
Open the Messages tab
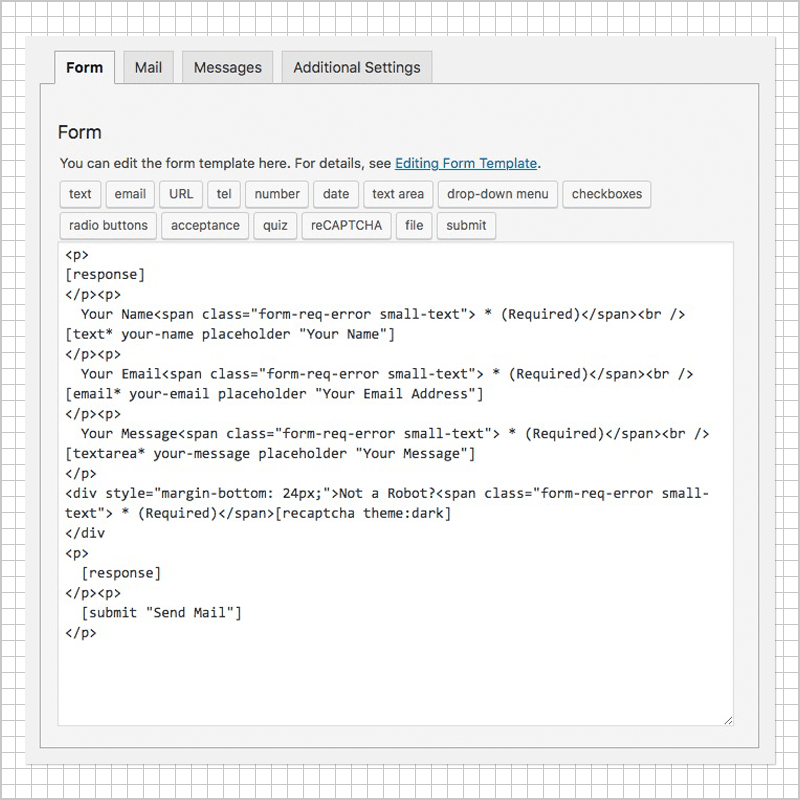[227, 67]
